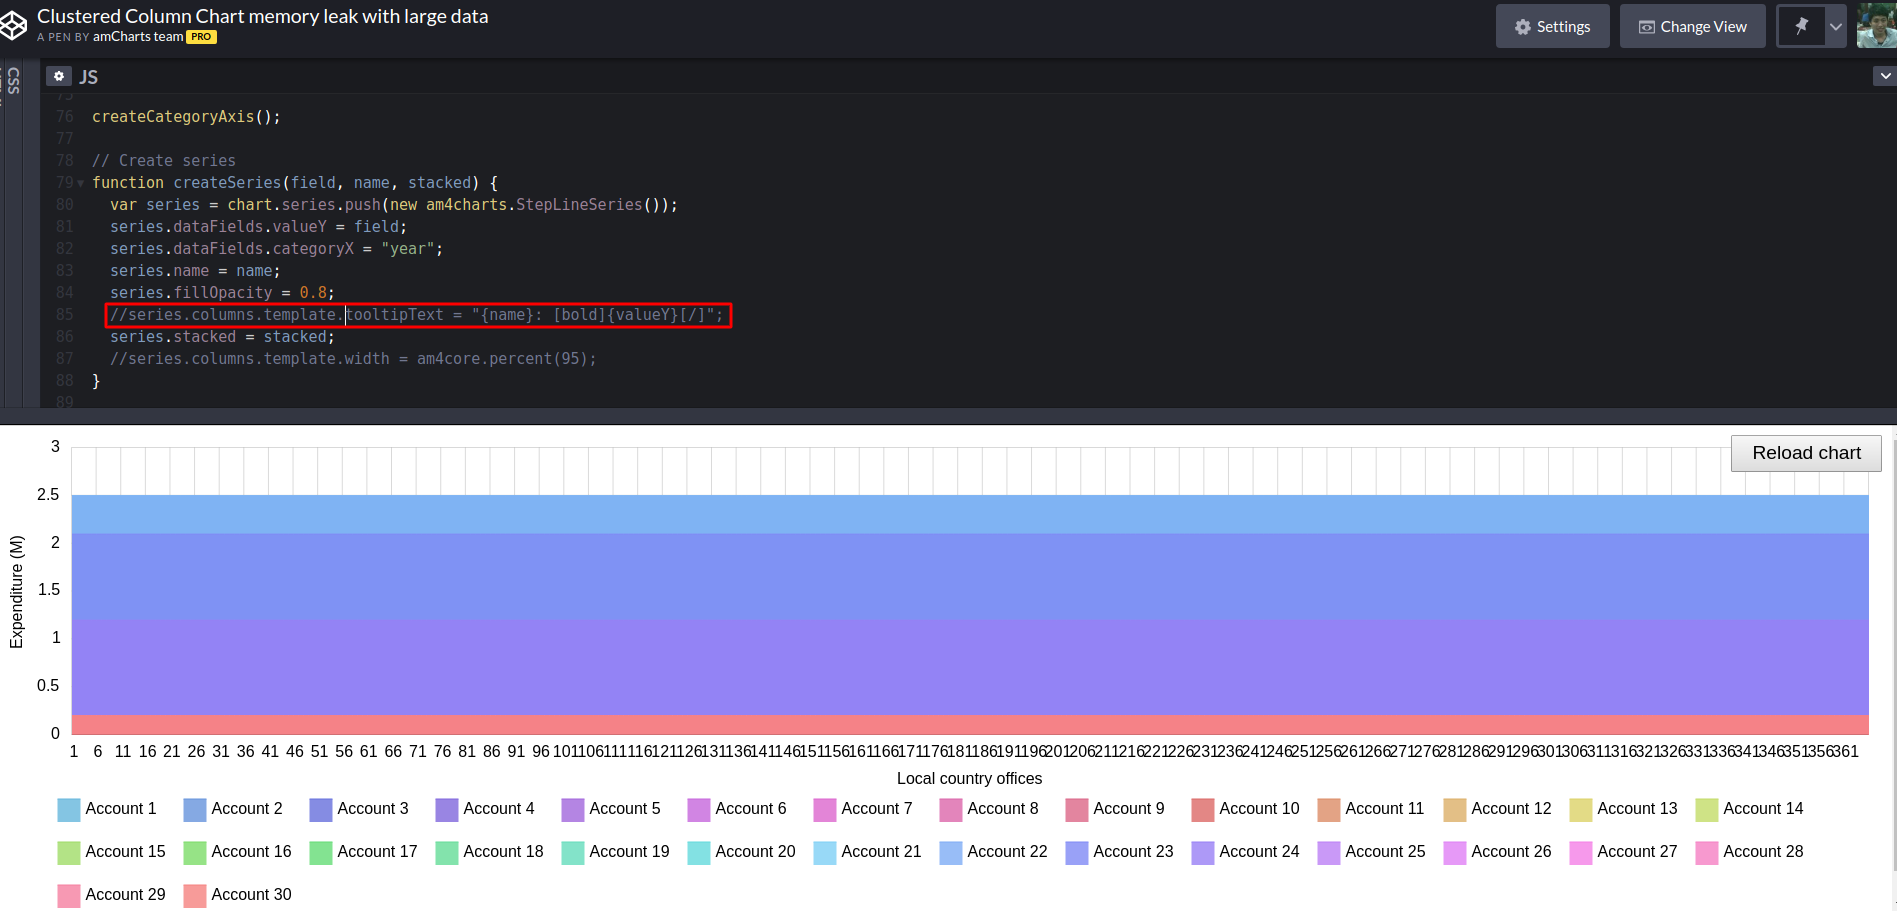Click the series.stacked = stacked code line
This screenshot has height=911, width=1897.
222,337
